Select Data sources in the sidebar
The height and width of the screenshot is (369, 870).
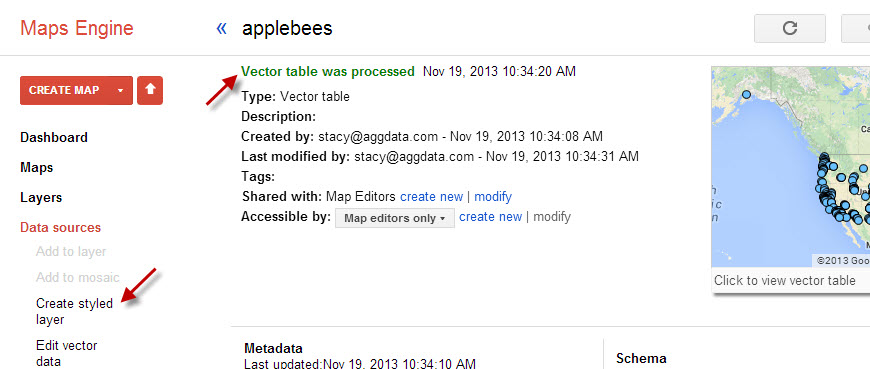pyautogui.click(x=60, y=228)
